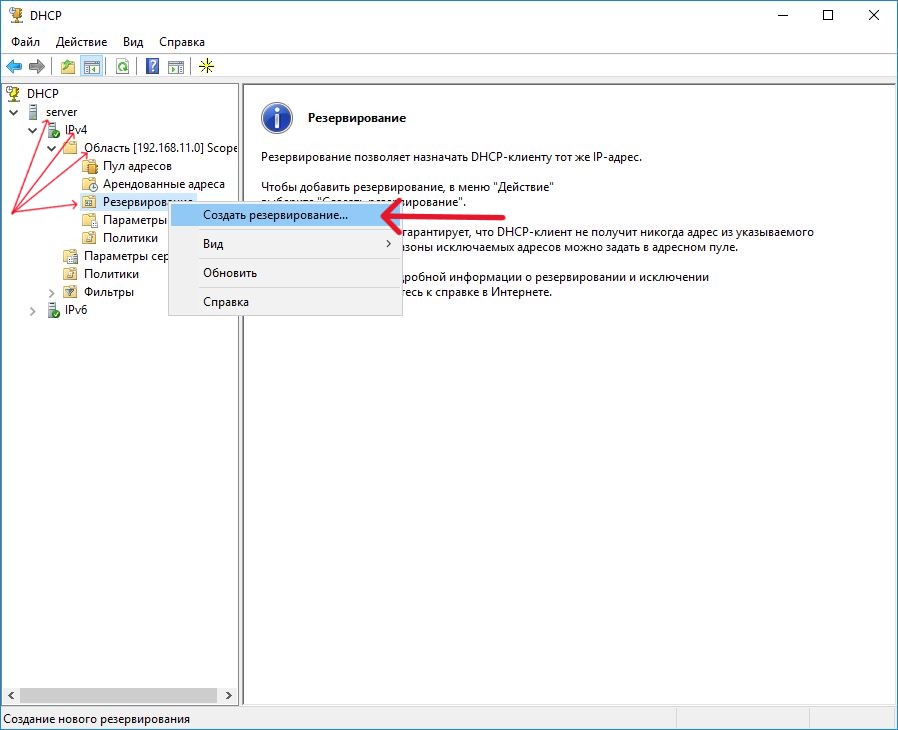Expand the Фильтры tree node
898x730 pixels.
tap(52, 292)
